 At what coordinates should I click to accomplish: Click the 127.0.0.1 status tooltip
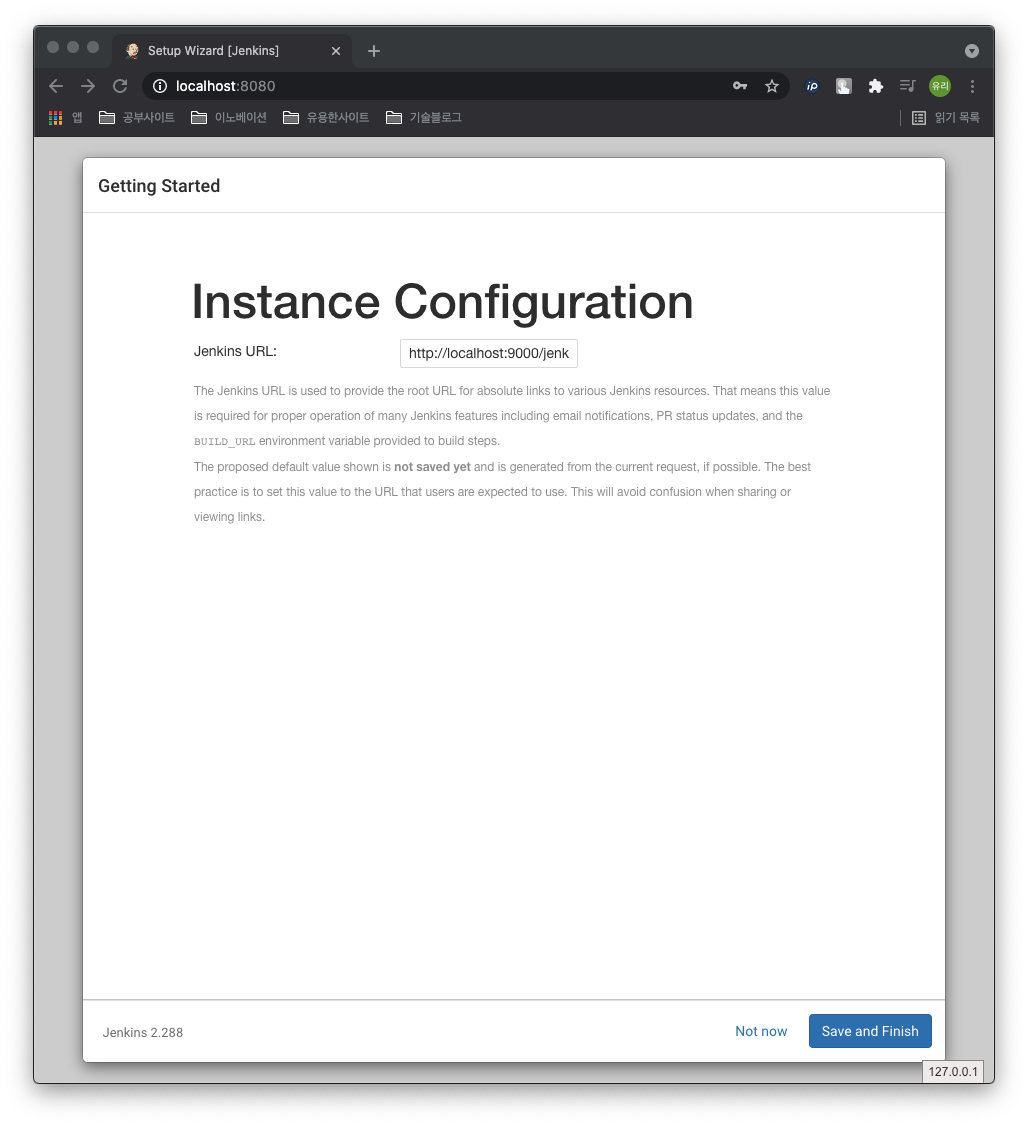coord(953,1071)
